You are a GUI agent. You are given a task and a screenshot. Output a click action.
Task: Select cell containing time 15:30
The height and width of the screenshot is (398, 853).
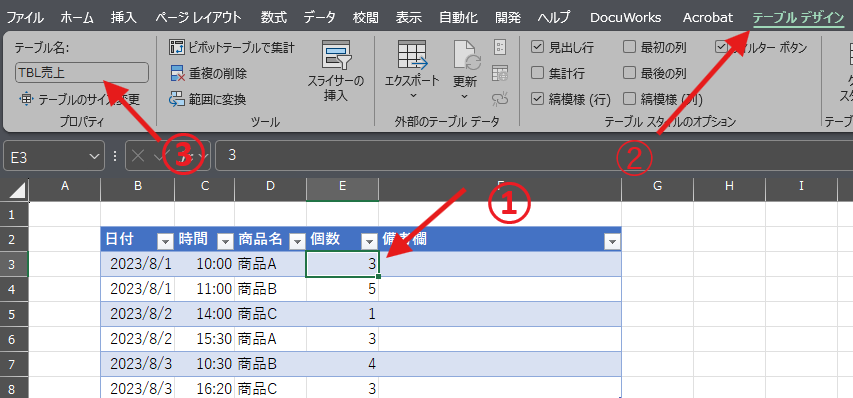click(205, 339)
